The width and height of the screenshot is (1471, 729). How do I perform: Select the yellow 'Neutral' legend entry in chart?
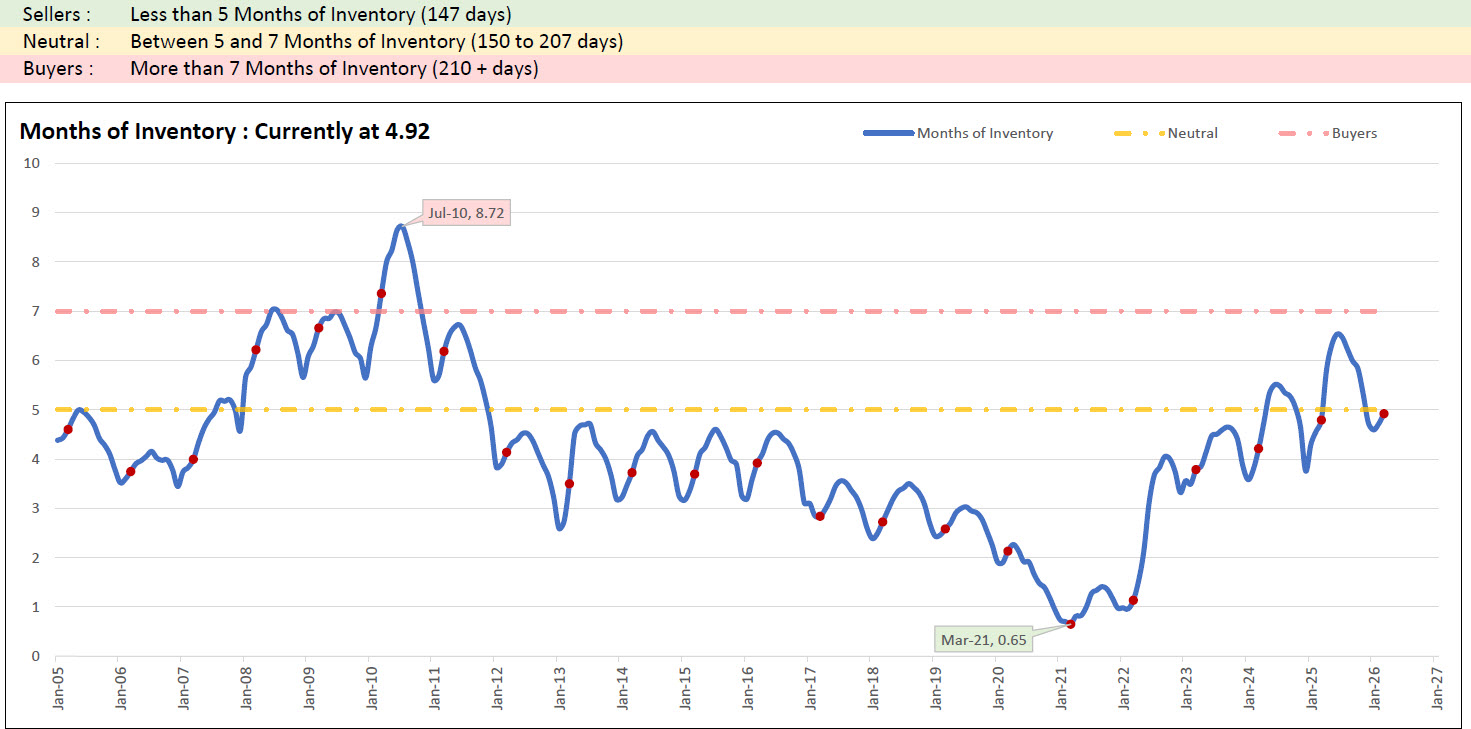[x=1192, y=133]
